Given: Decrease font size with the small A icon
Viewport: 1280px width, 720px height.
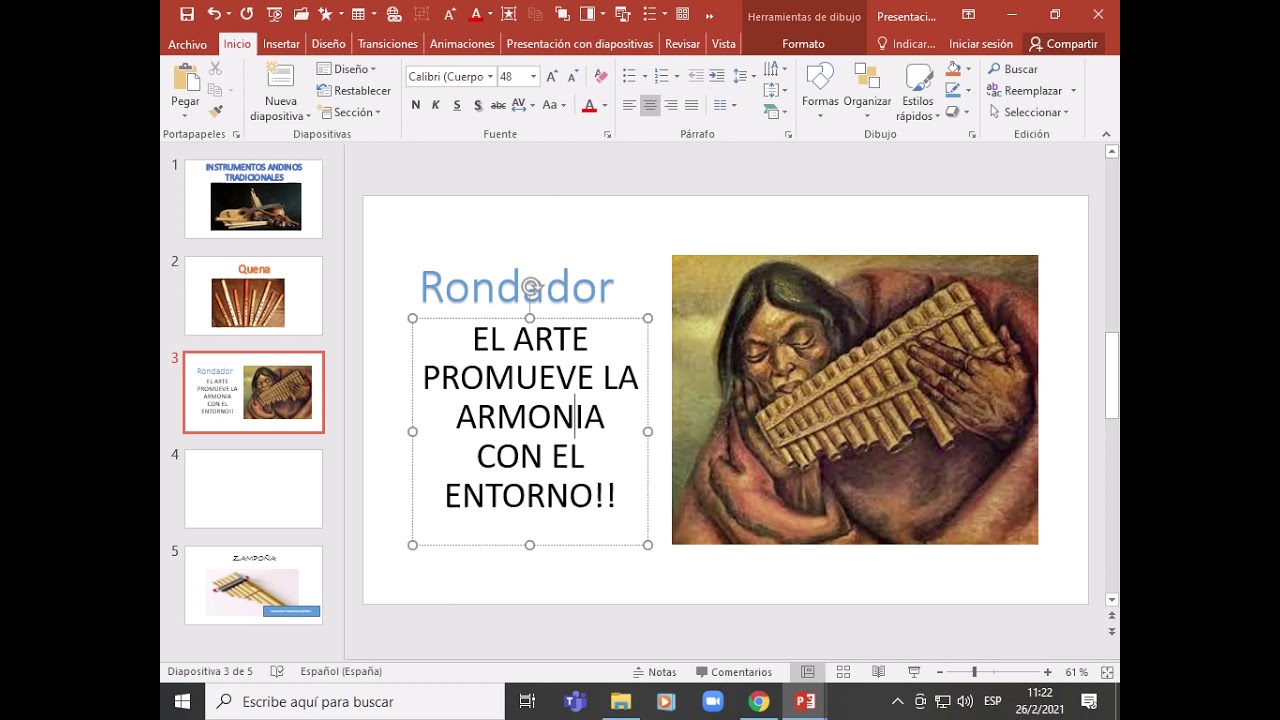Looking at the screenshot, I should click(573, 76).
